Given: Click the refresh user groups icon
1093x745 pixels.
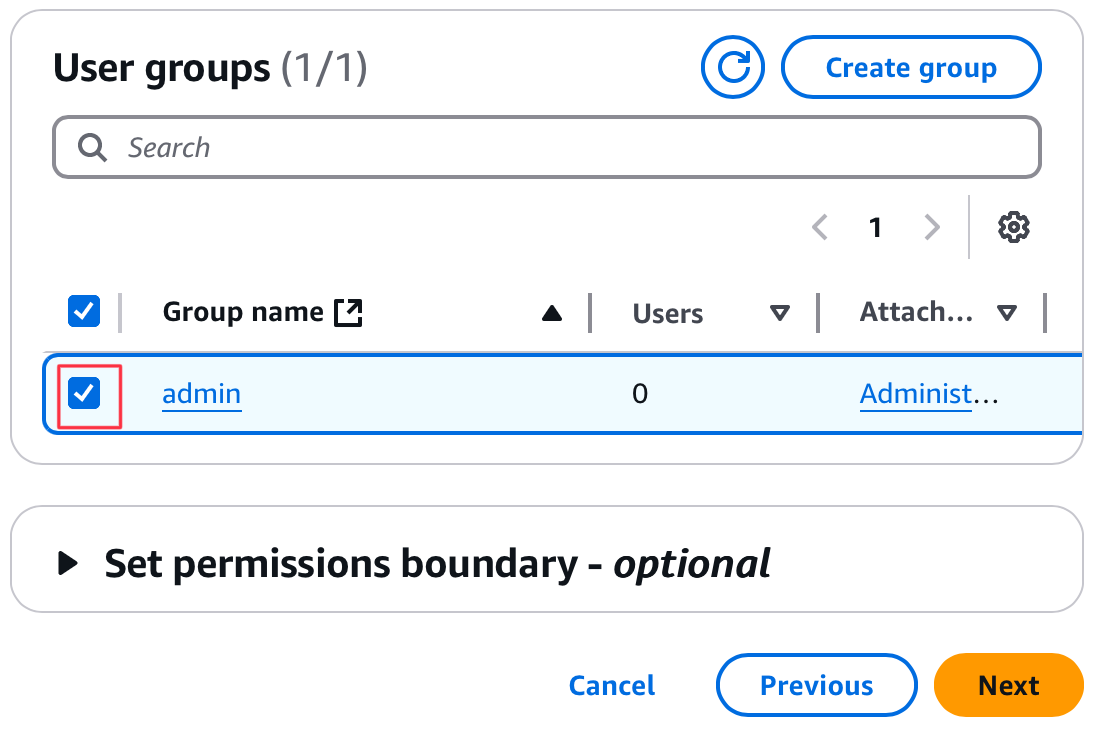Looking at the screenshot, I should pos(733,68).
